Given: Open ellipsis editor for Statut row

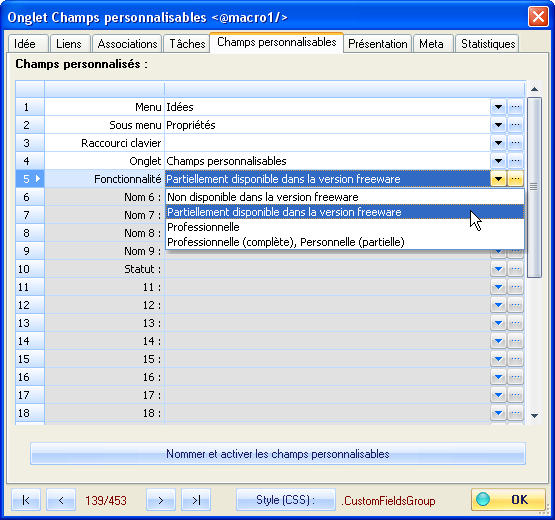Looking at the screenshot, I should point(515,269).
